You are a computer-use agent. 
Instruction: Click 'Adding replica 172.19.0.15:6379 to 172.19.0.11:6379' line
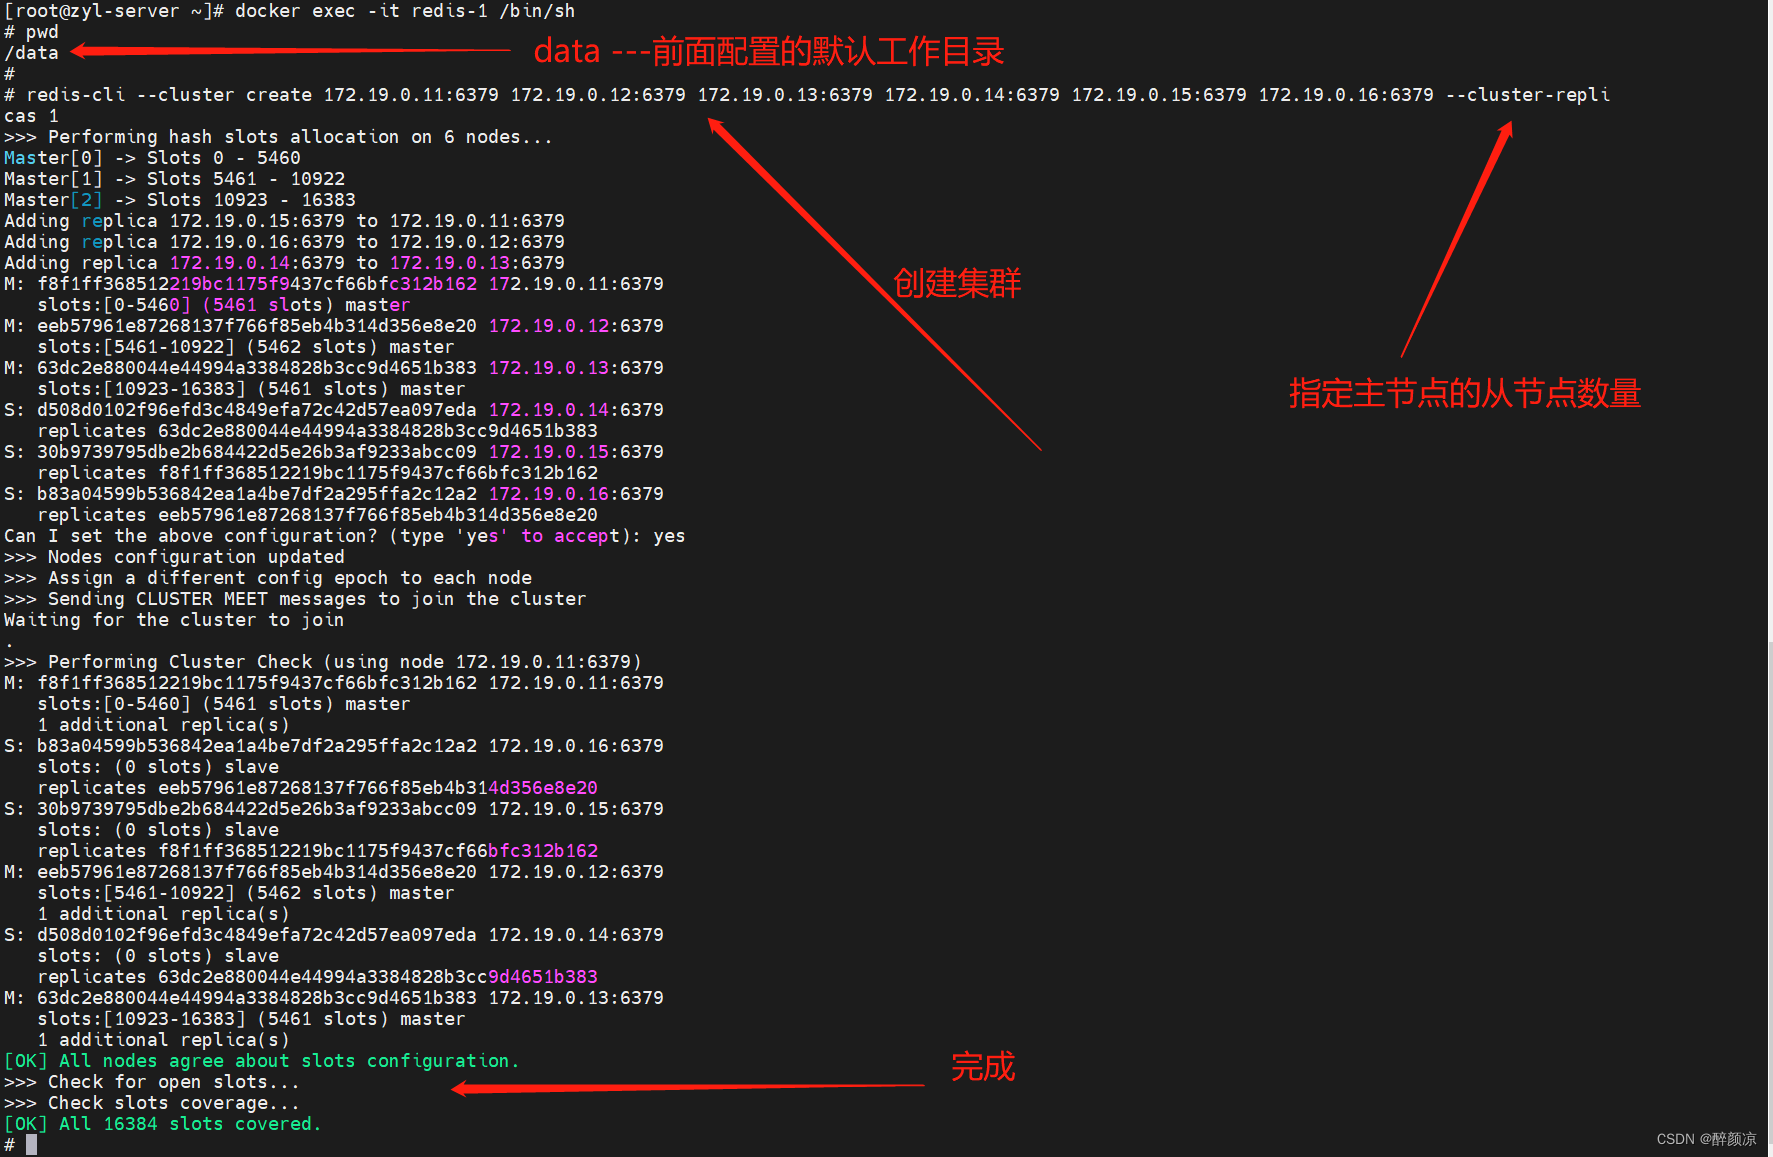click(285, 221)
